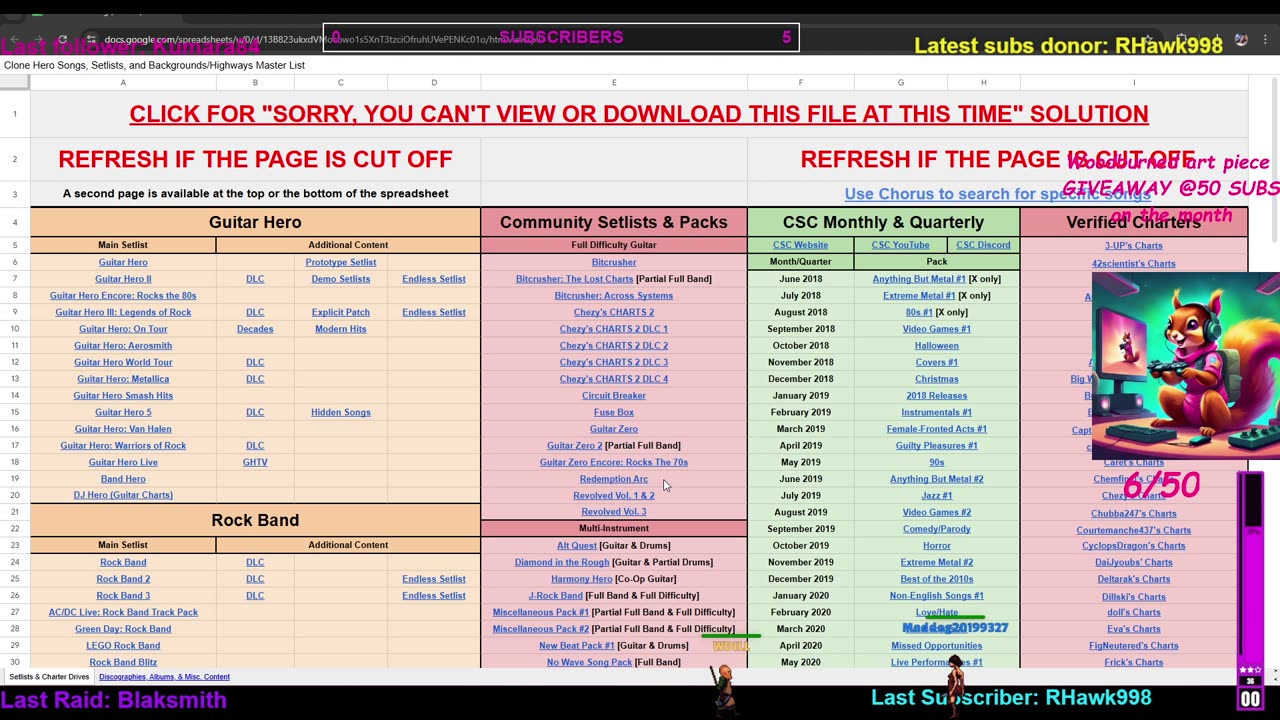1280x720 pixels.
Task: Open Anything But Metal #1 pack link
Action: (x=919, y=279)
